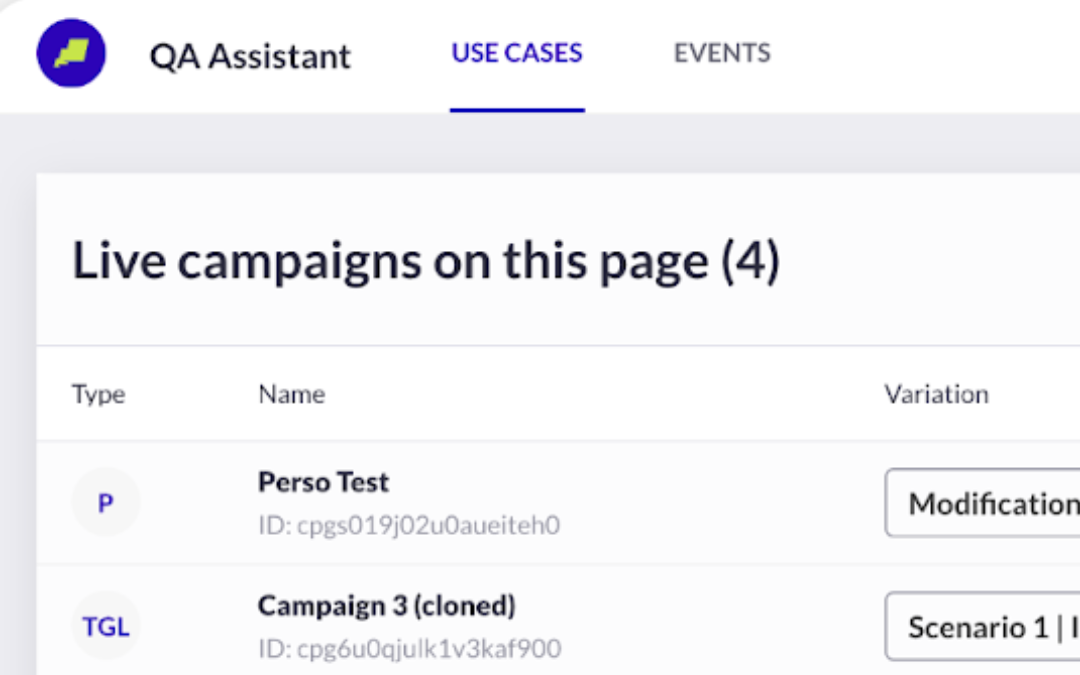Click the P type badge for Perso Test
The height and width of the screenshot is (675, 1080).
click(105, 502)
